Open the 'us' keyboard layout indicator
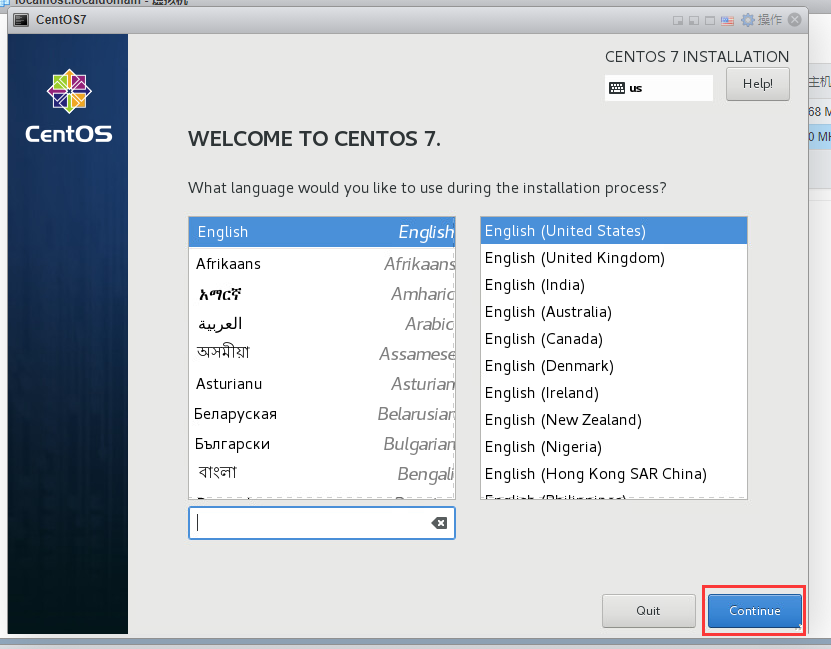 point(659,88)
